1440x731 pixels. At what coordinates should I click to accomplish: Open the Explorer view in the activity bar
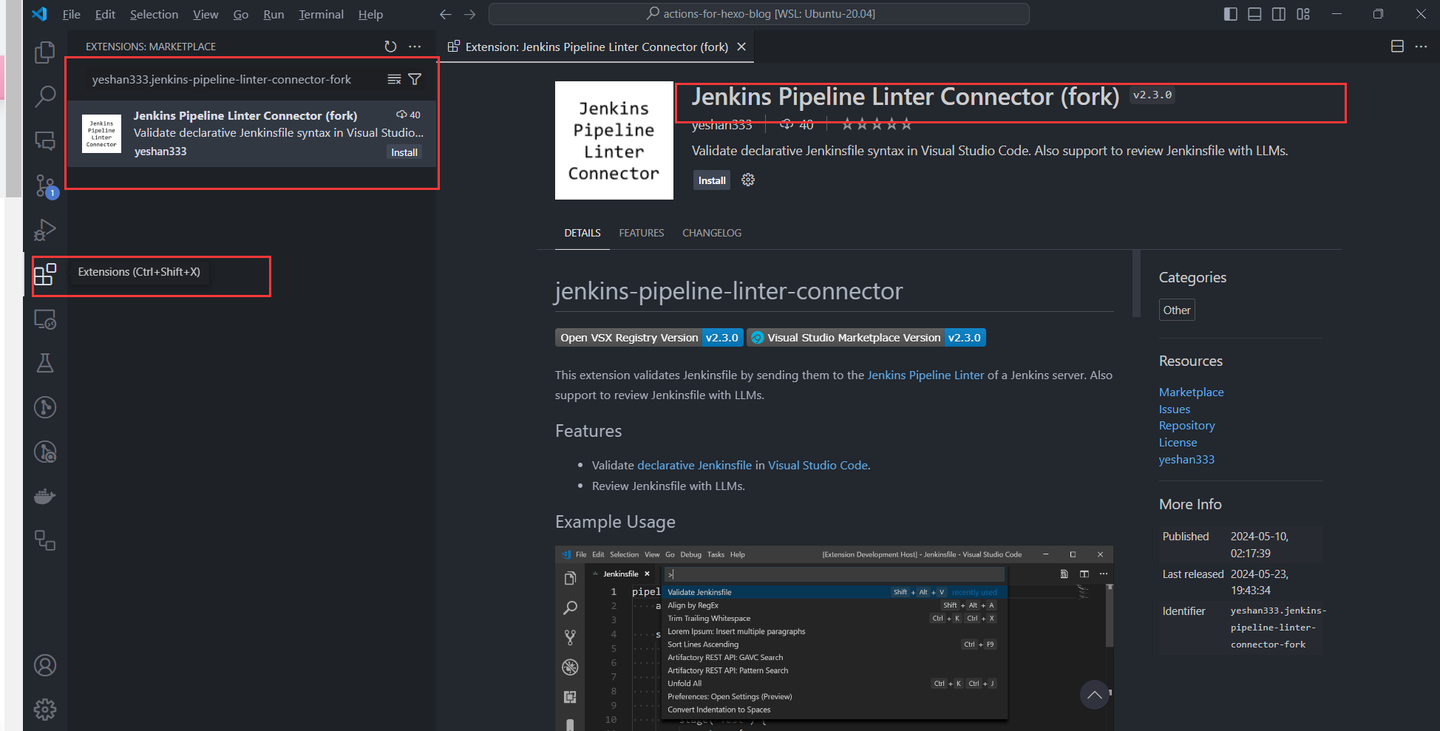tap(44, 51)
